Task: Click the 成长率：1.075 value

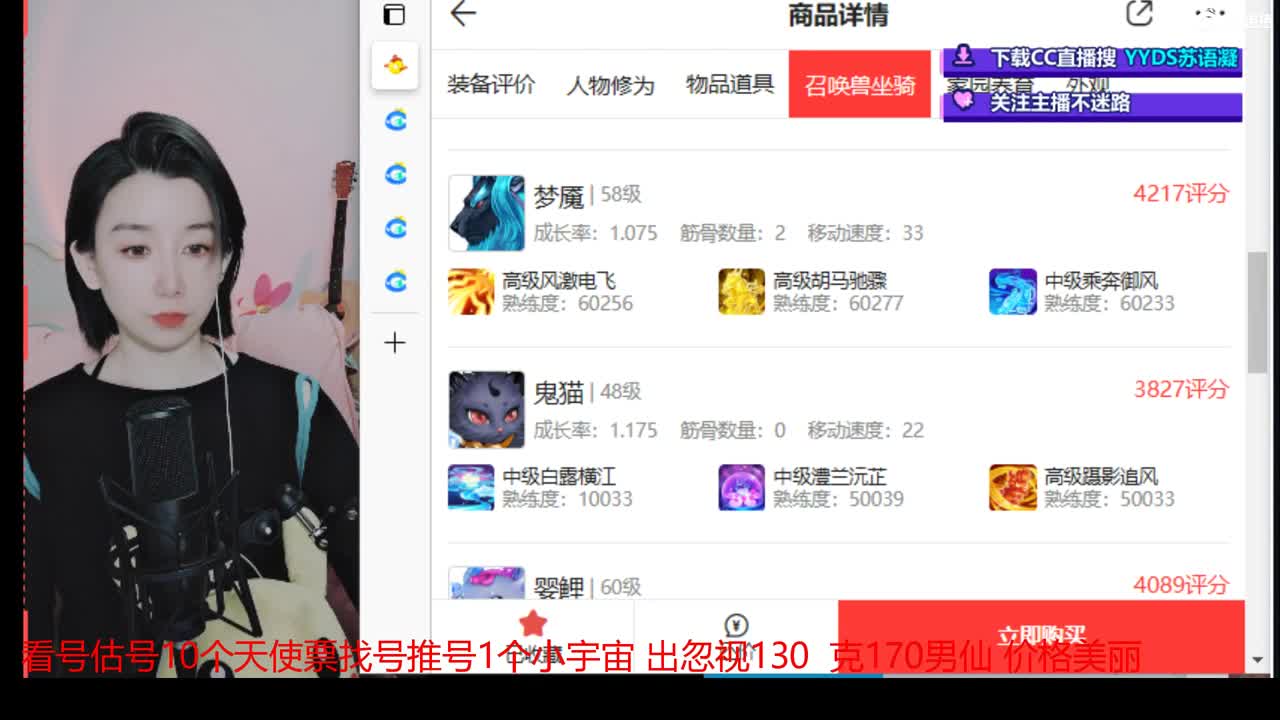Action: [x=595, y=233]
